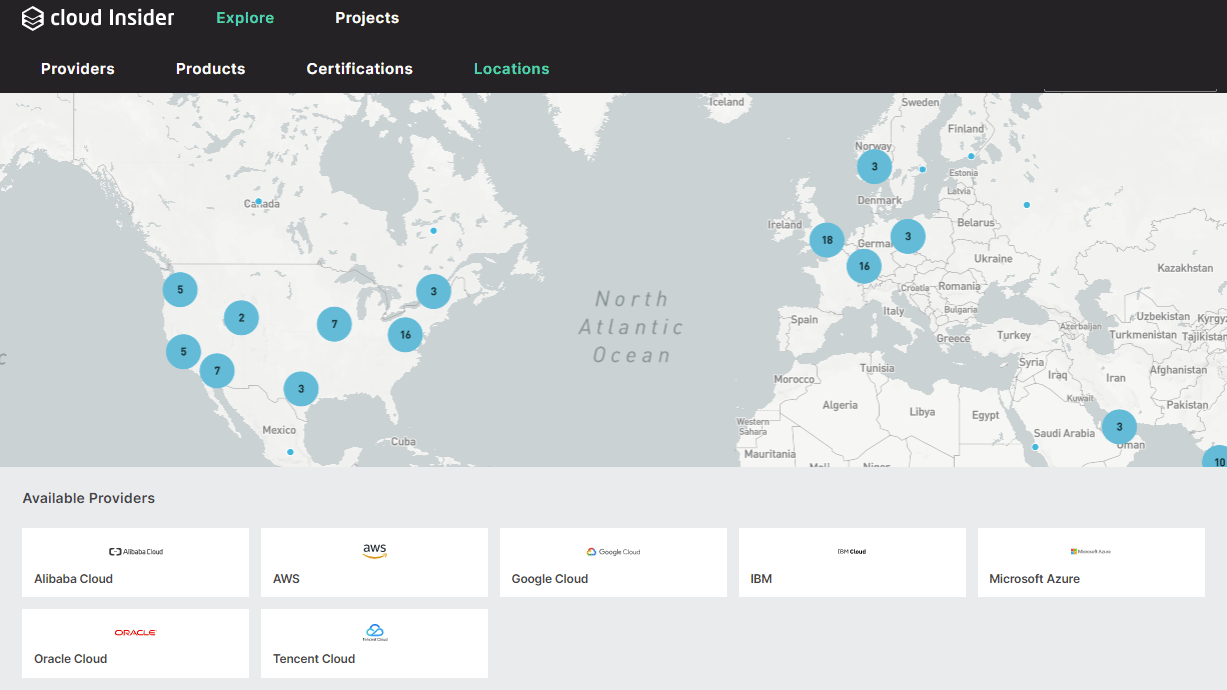Select the 3 cluster near Oman

(1119, 427)
